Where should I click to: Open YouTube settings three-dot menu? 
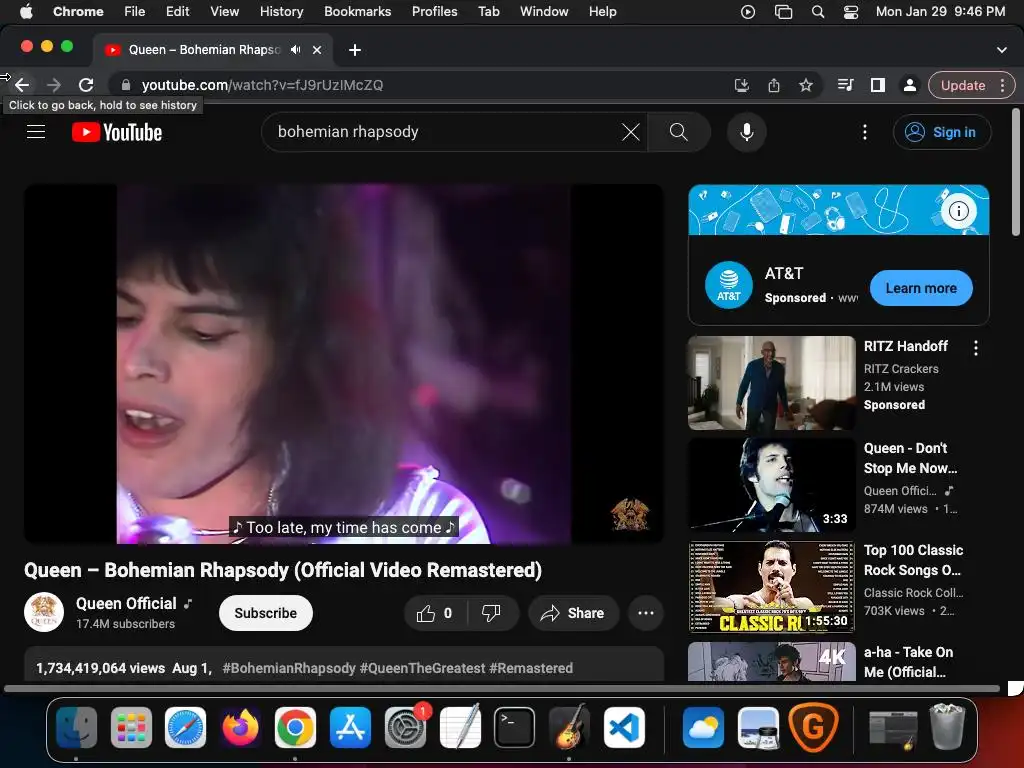[x=865, y=132]
